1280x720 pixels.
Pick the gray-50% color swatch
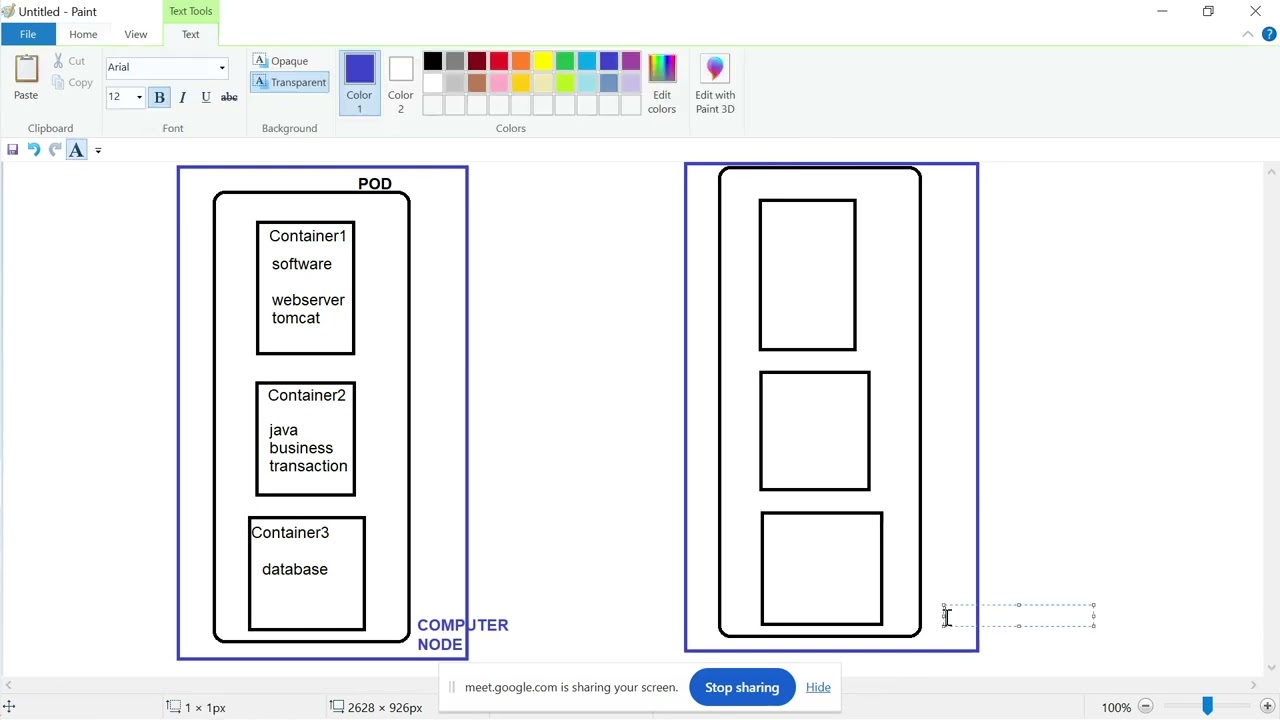point(455,62)
